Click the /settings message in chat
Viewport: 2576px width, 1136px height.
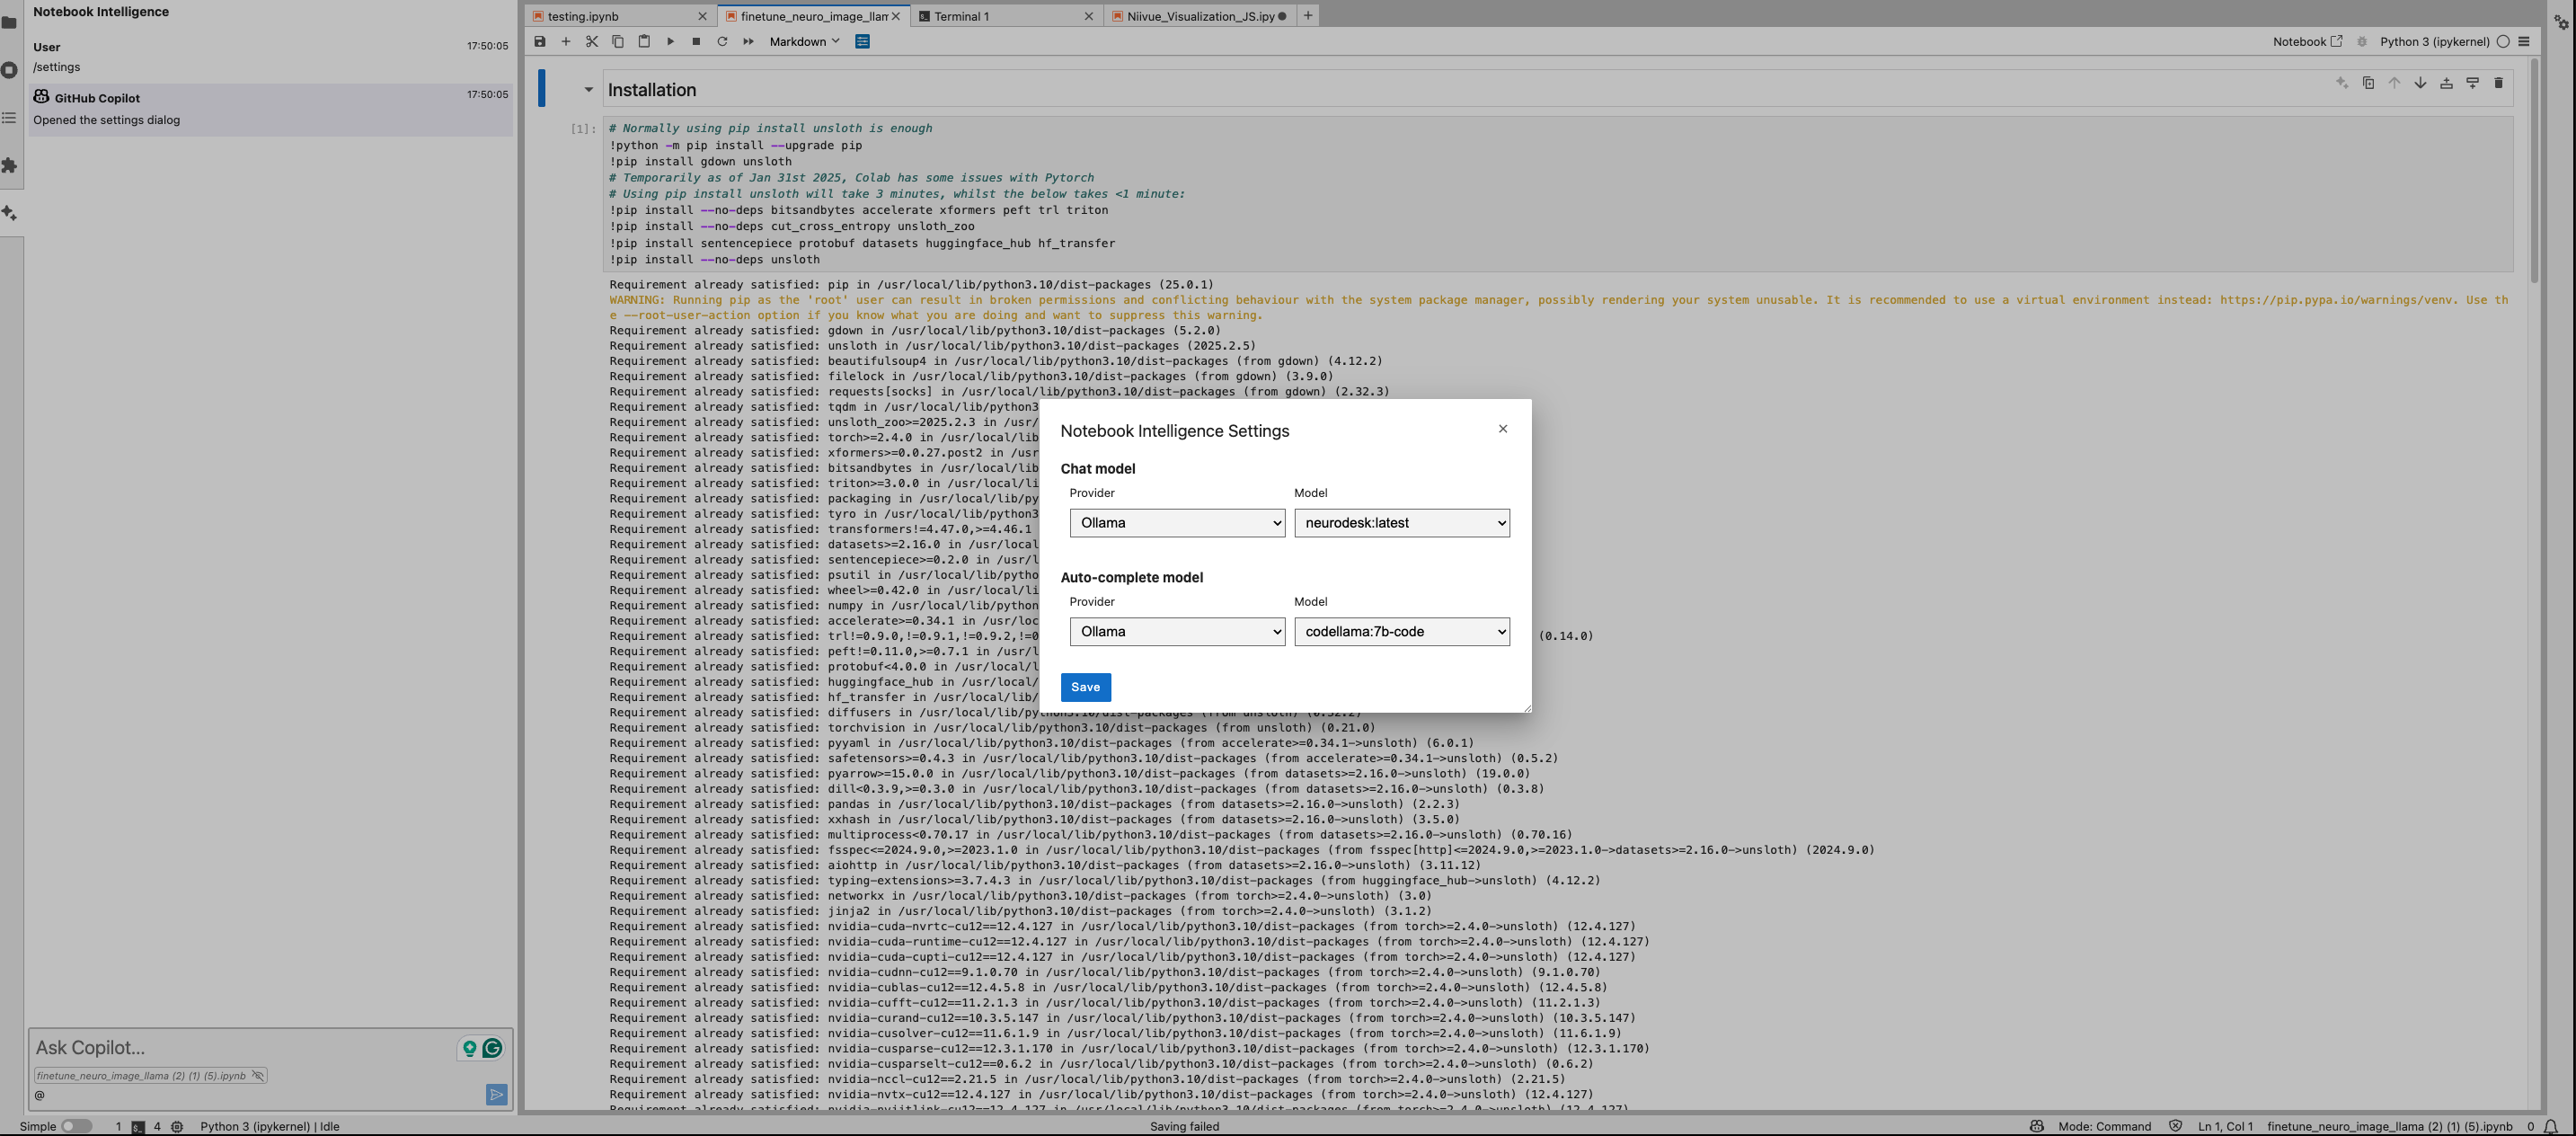(x=57, y=67)
